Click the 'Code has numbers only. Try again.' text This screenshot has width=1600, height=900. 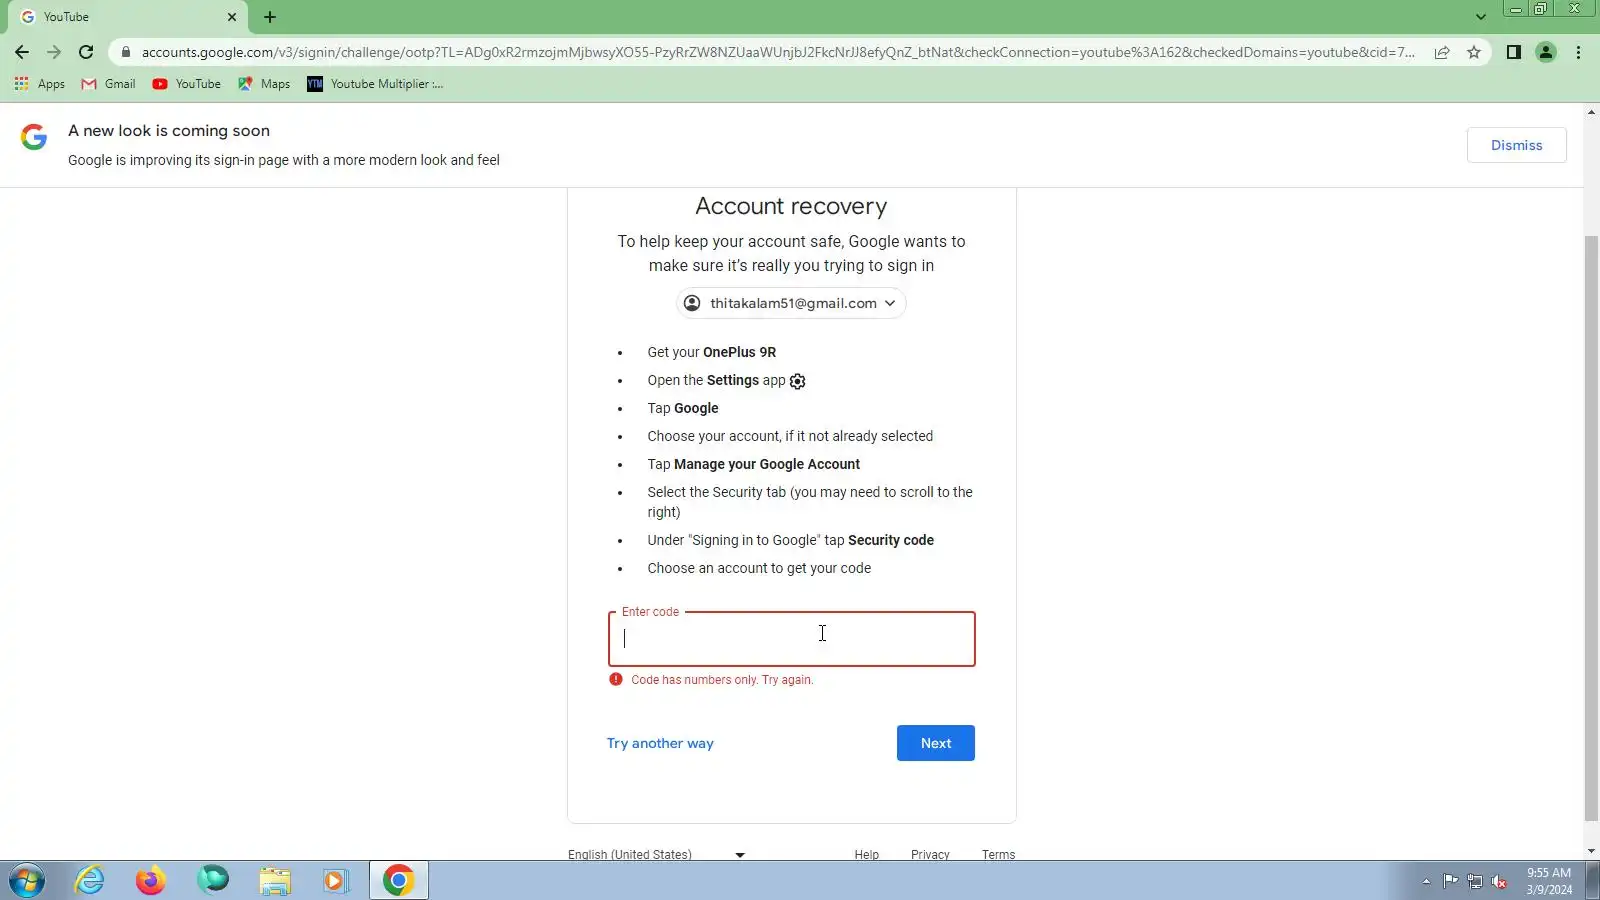(x=722, y=680)
